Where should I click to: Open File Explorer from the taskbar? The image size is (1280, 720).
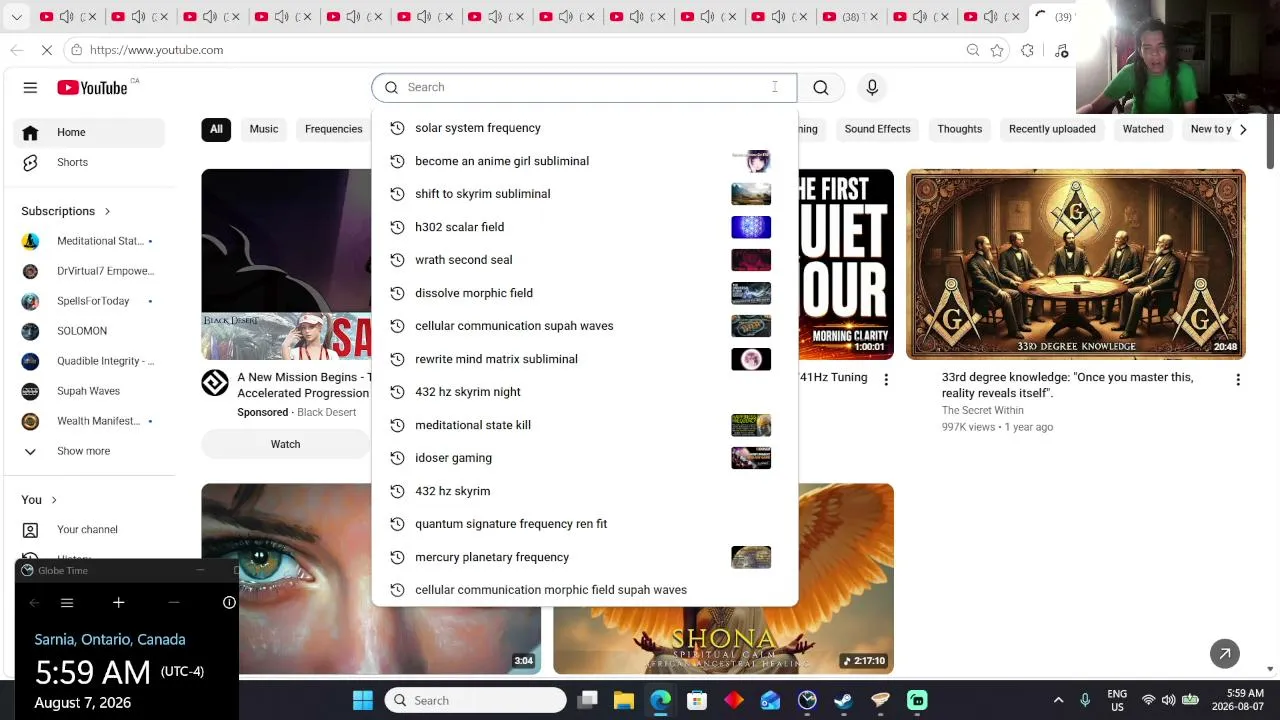tap(624, 700)
